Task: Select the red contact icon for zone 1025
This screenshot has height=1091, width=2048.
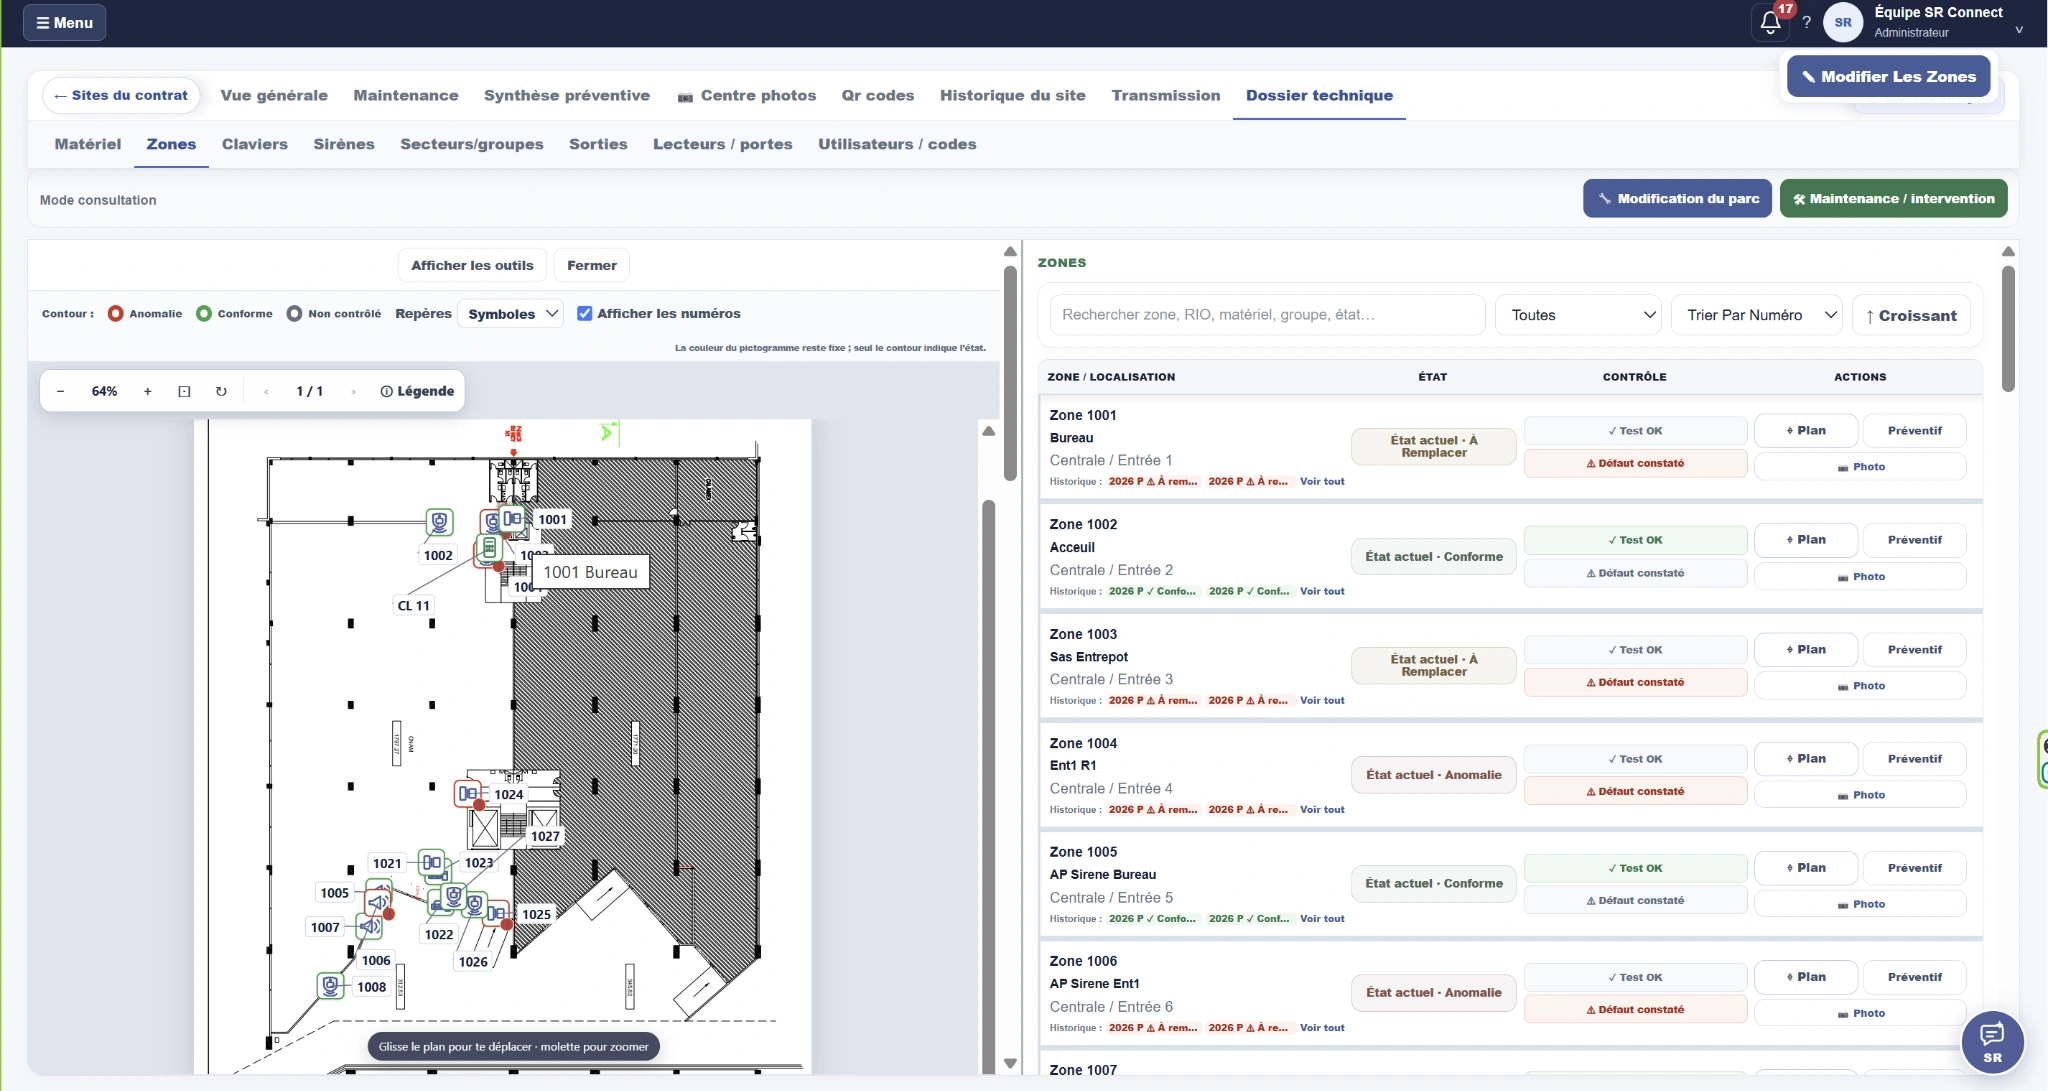Action: [x=496, y=913]
